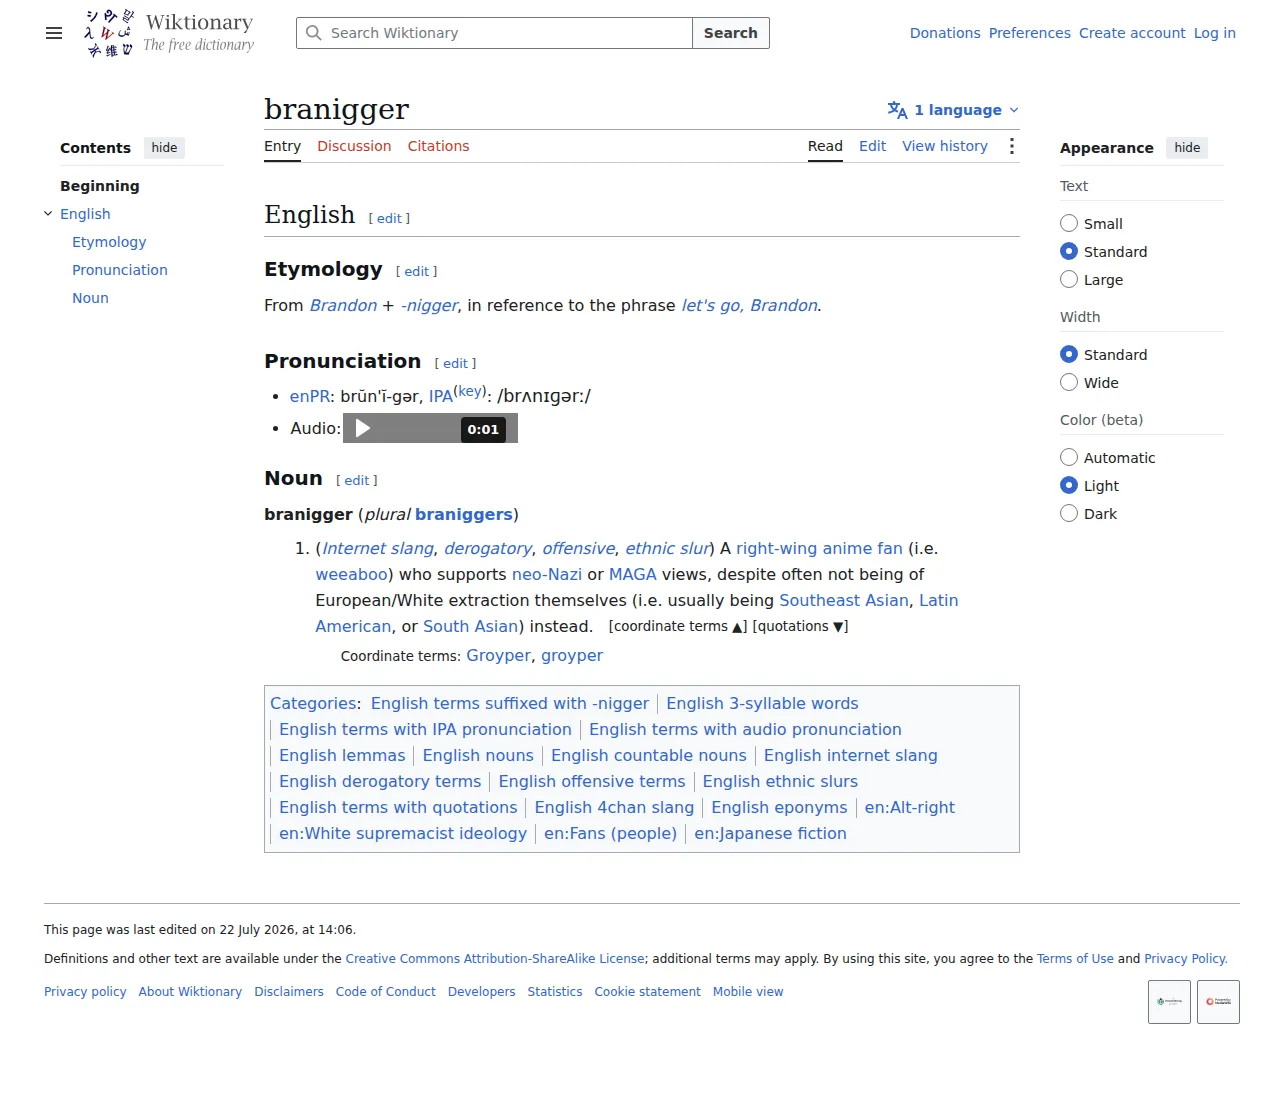
Task: Focus the Search Wiktionary input field
Action: coord(494,33)
